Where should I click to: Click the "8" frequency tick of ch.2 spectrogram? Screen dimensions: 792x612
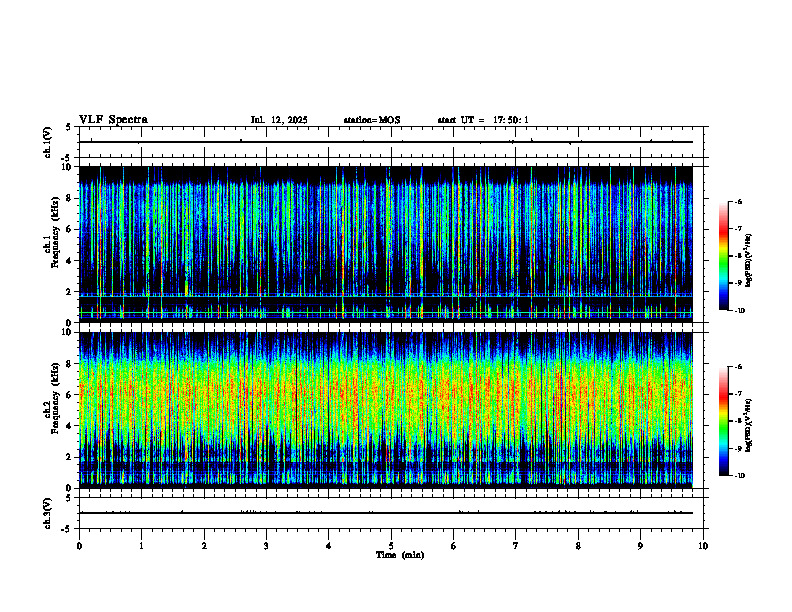(x=70, y=364)
